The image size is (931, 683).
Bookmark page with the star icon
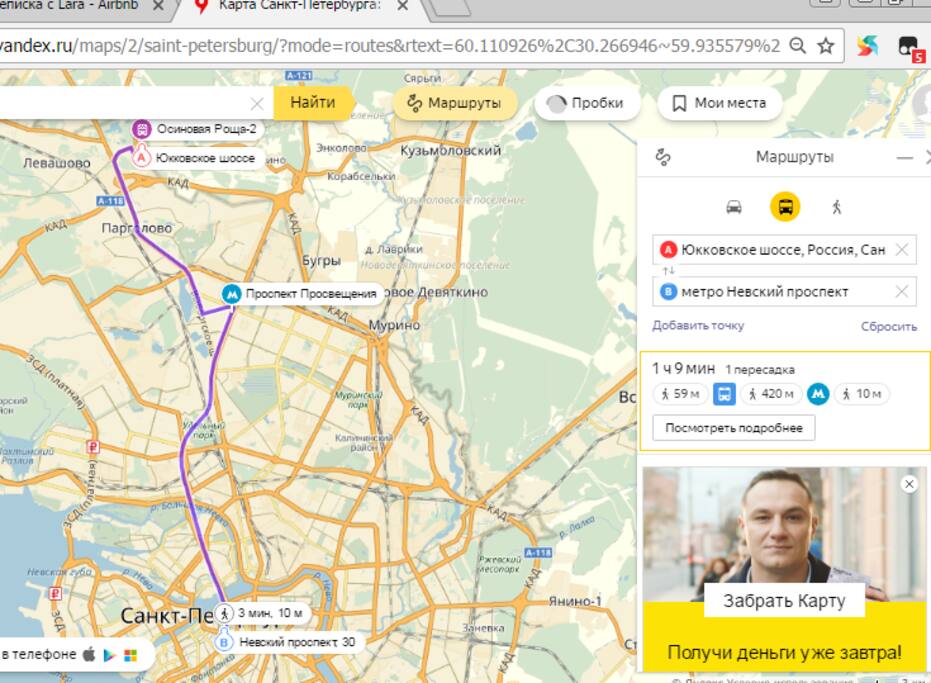point(826,46)
